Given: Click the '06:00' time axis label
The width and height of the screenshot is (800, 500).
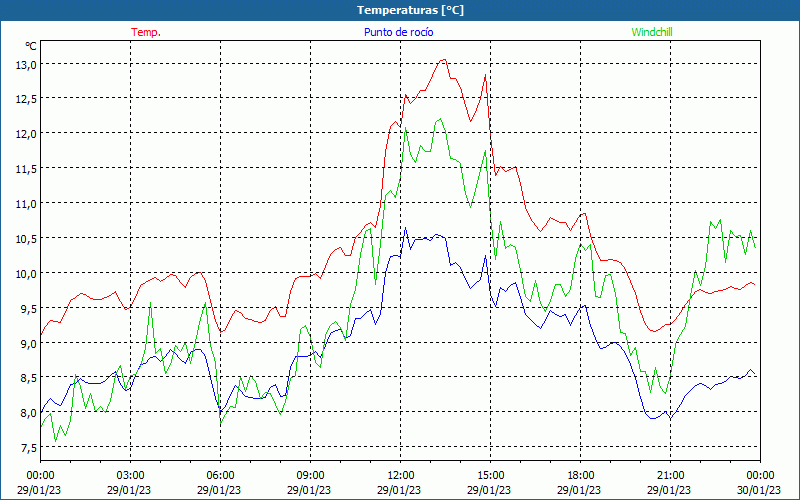Looking at the screenshot, I should [x=220, y=476].
